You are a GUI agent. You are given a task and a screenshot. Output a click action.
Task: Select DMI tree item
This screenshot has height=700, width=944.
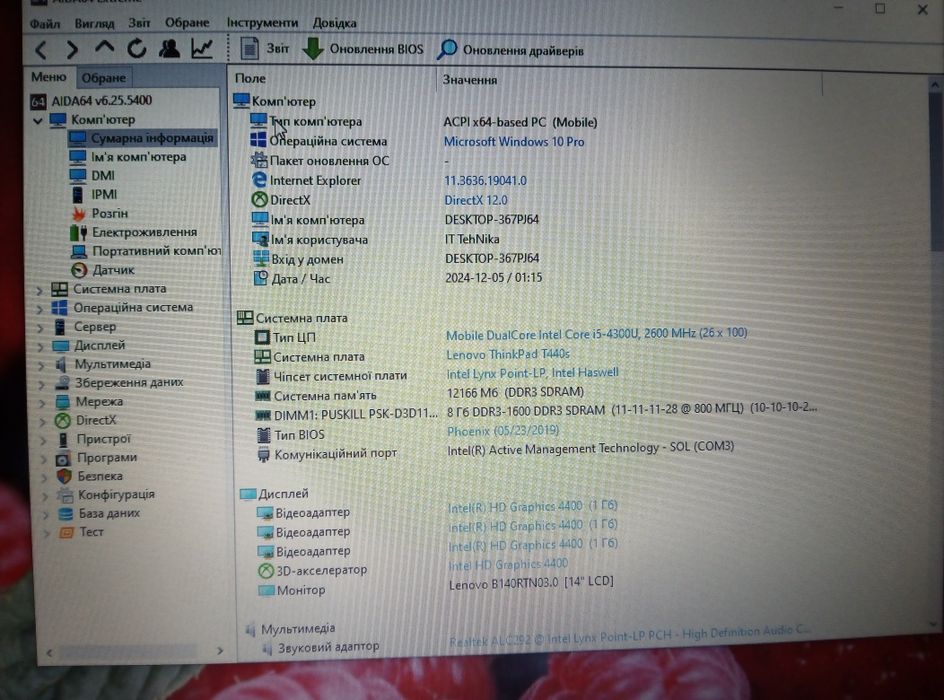(x=92, y=176)
